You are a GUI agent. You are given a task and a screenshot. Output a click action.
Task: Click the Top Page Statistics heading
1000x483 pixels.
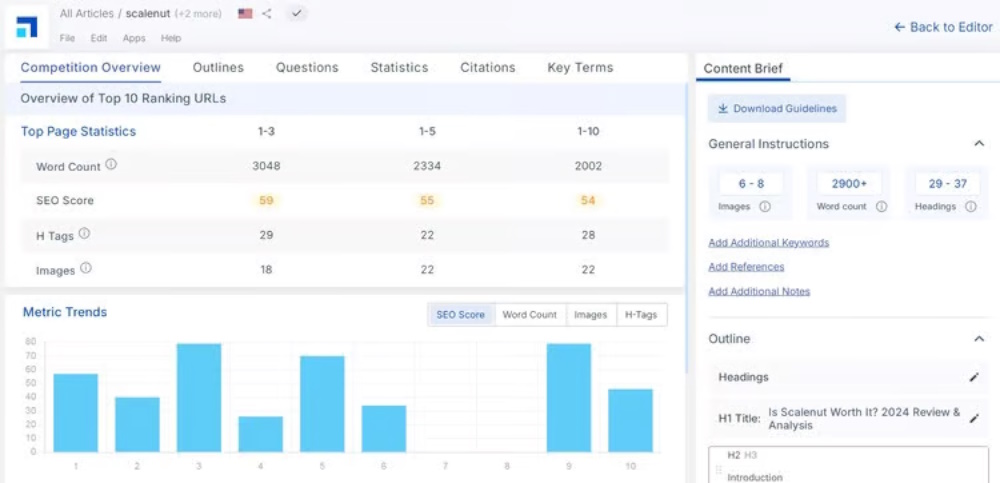point(78,131)
